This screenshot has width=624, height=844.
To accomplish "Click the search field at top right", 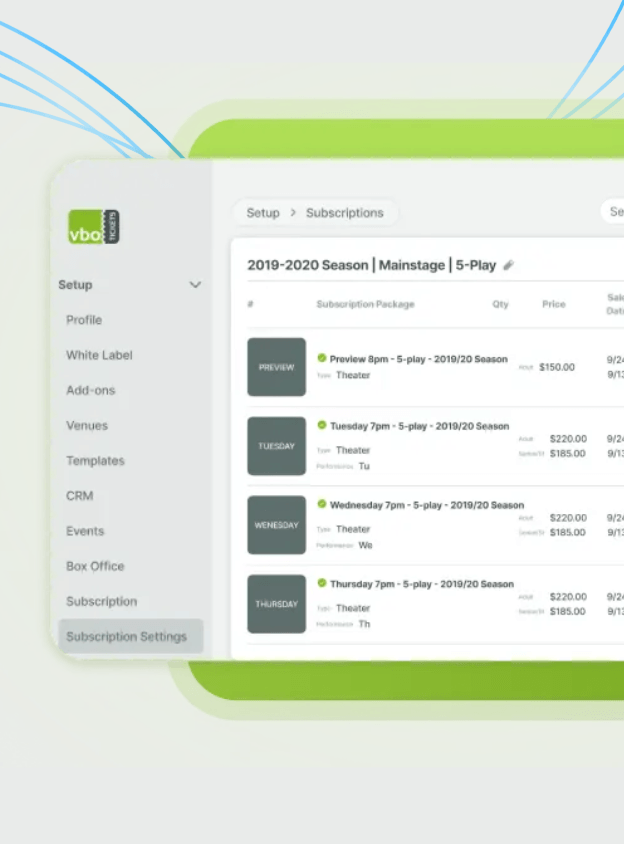I will [x=614, y=212].
